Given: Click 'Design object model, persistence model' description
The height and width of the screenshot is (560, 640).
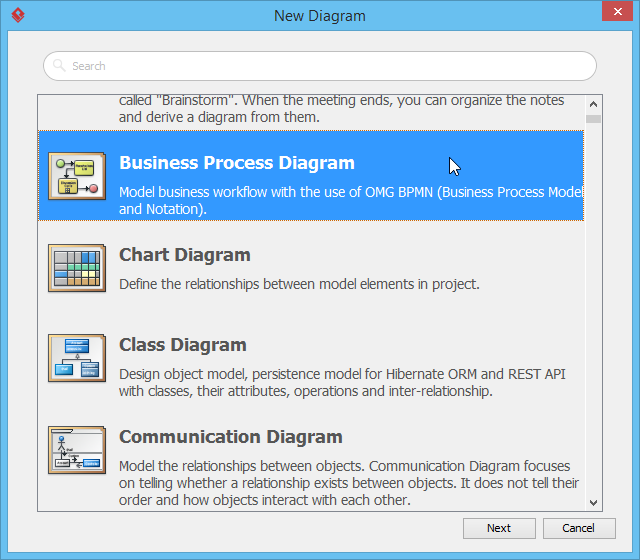Looking at the screenshot, I should tap(342, 382).
